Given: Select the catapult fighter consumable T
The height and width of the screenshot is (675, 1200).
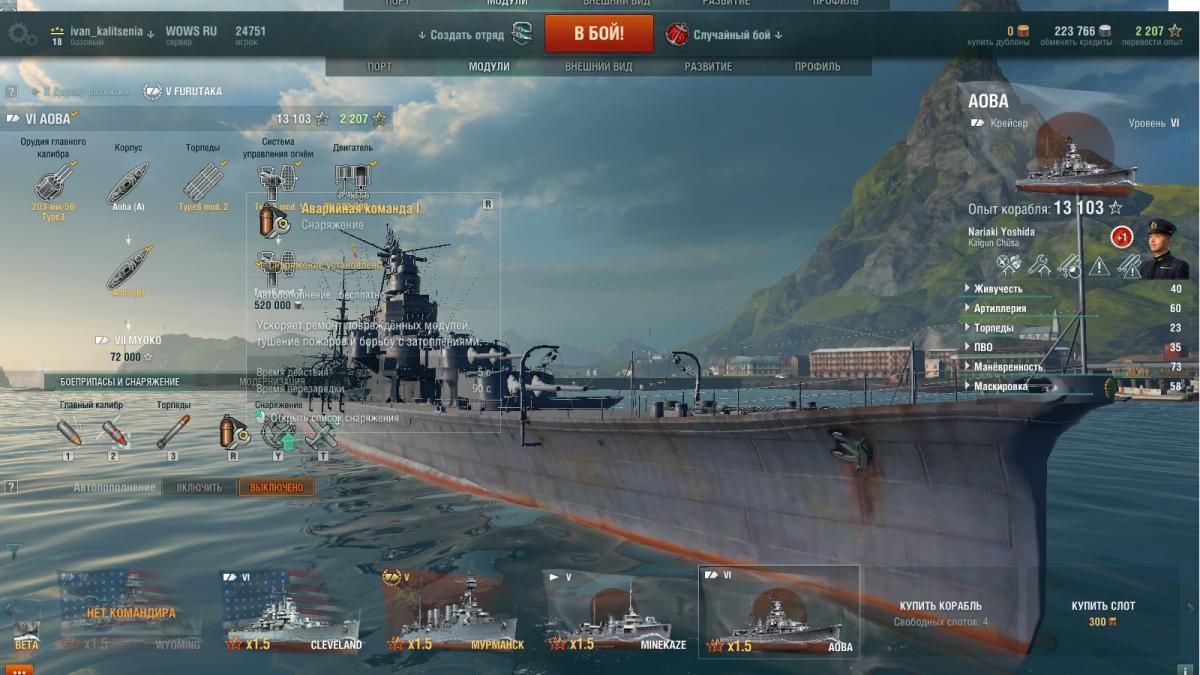Looking at the screenshot, I should coord(322,432).
